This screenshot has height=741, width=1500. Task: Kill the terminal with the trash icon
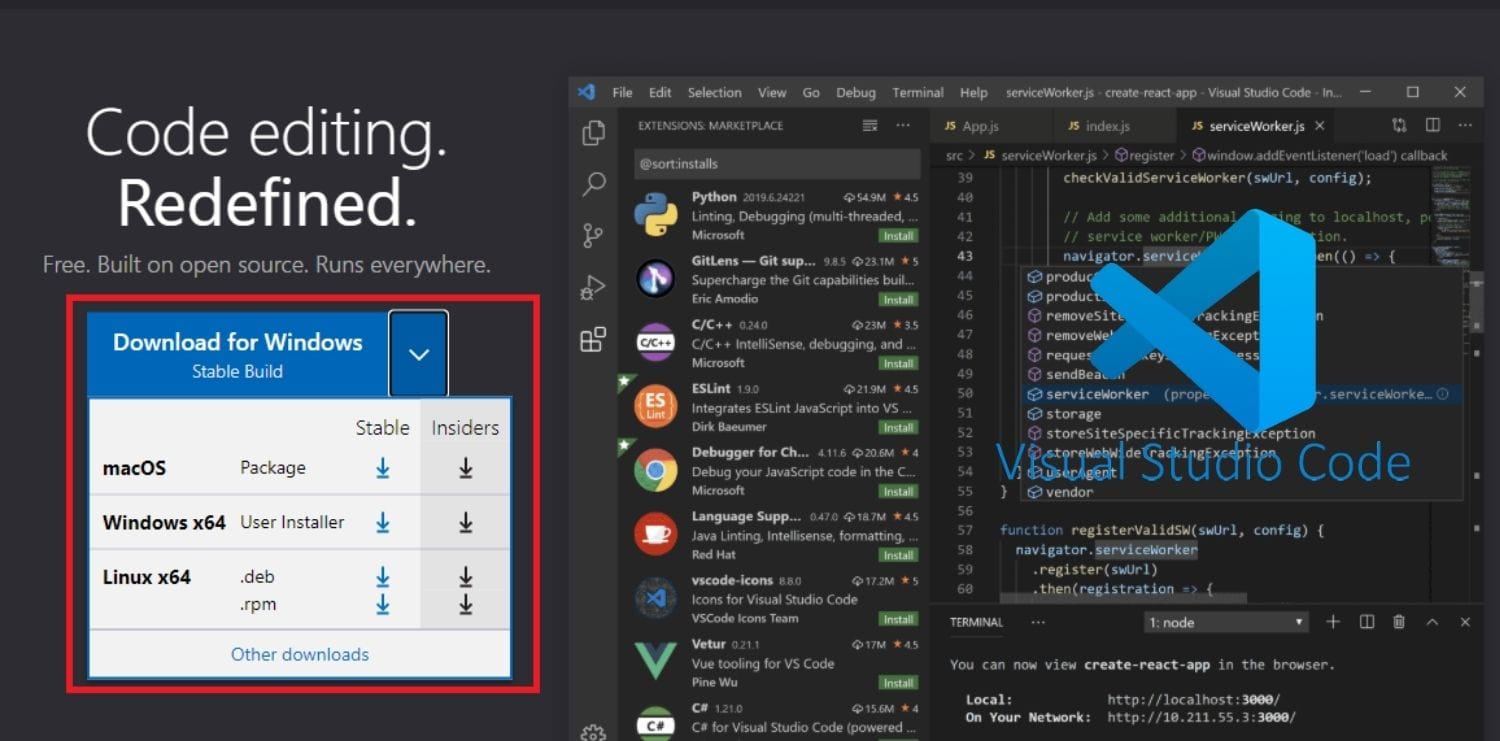tap(1400, 622)
